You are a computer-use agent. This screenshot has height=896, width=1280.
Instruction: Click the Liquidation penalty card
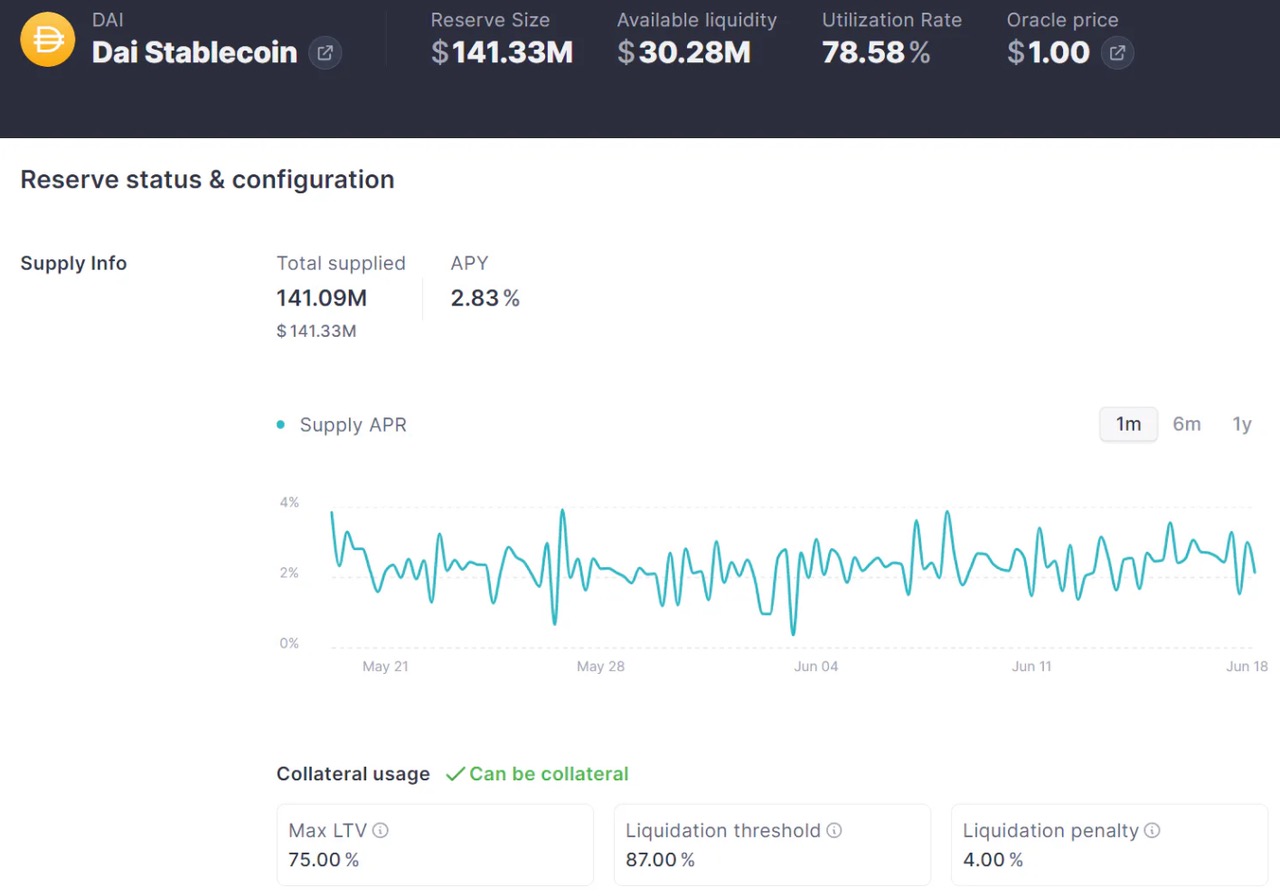[x=1109, y=845]
